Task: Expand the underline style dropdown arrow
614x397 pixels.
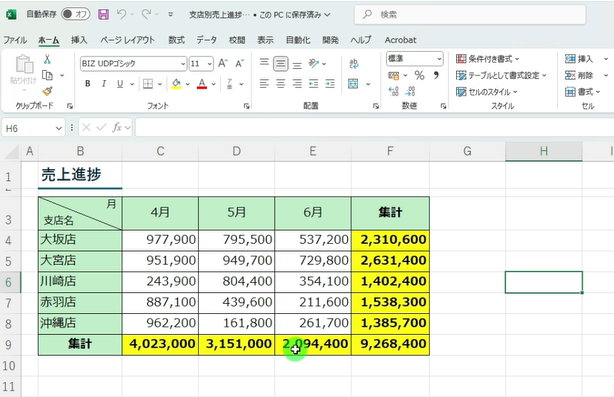Action: [132, 84]
